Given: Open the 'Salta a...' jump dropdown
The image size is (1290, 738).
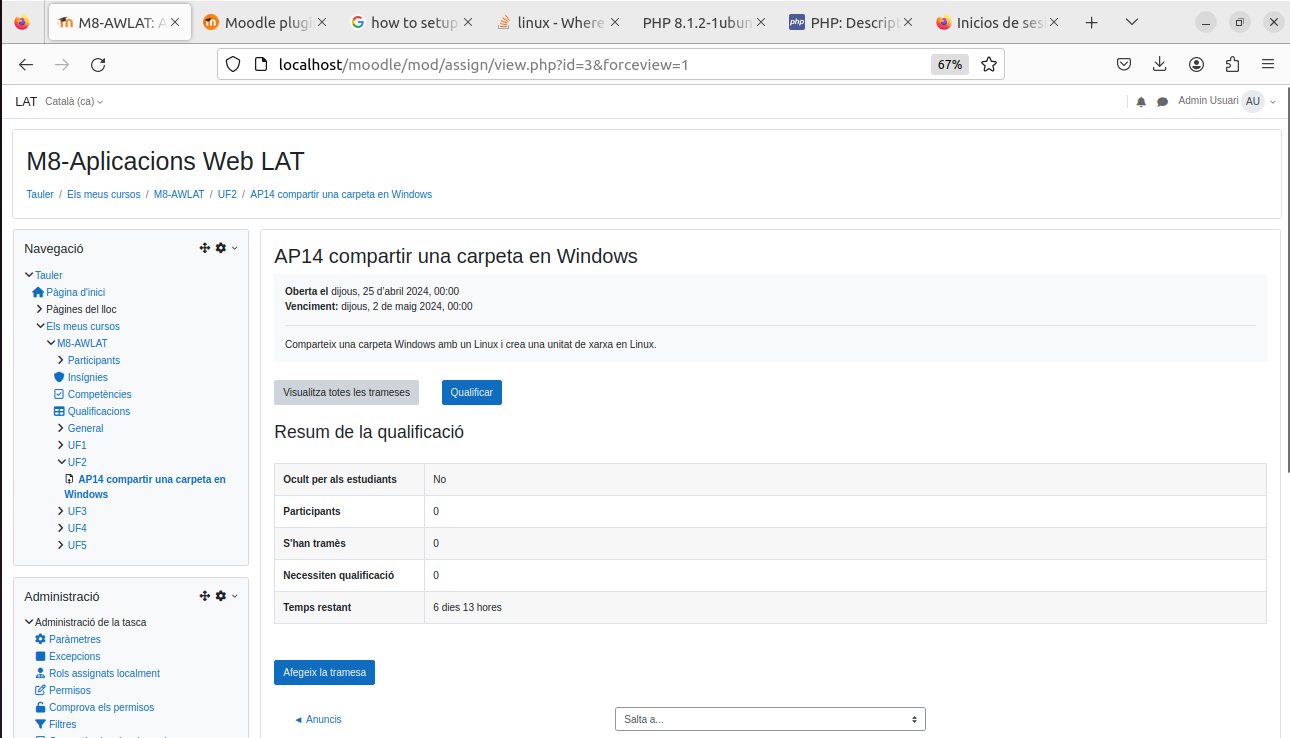Looking at the screenshot, I should (x=769, y=719).
